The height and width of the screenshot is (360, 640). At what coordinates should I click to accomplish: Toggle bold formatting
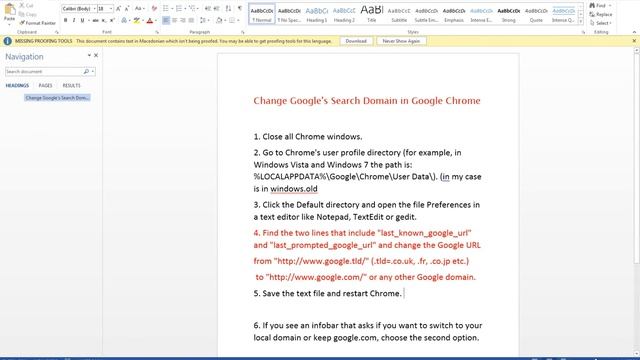pyautogui.click(x=65, y=20)
